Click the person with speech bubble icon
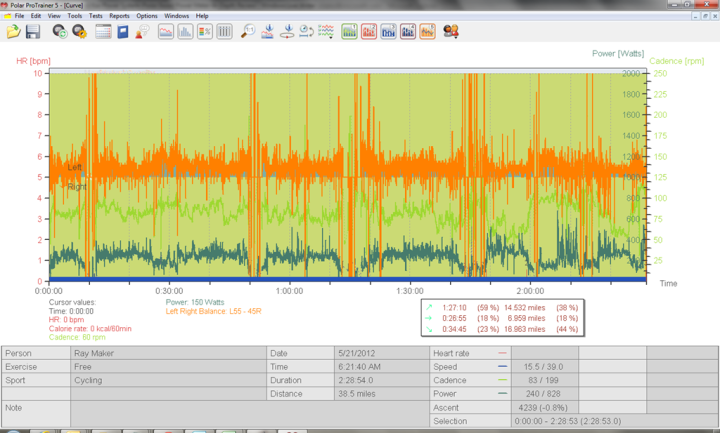This screenshot has height=433, width=720. (142, 32)
